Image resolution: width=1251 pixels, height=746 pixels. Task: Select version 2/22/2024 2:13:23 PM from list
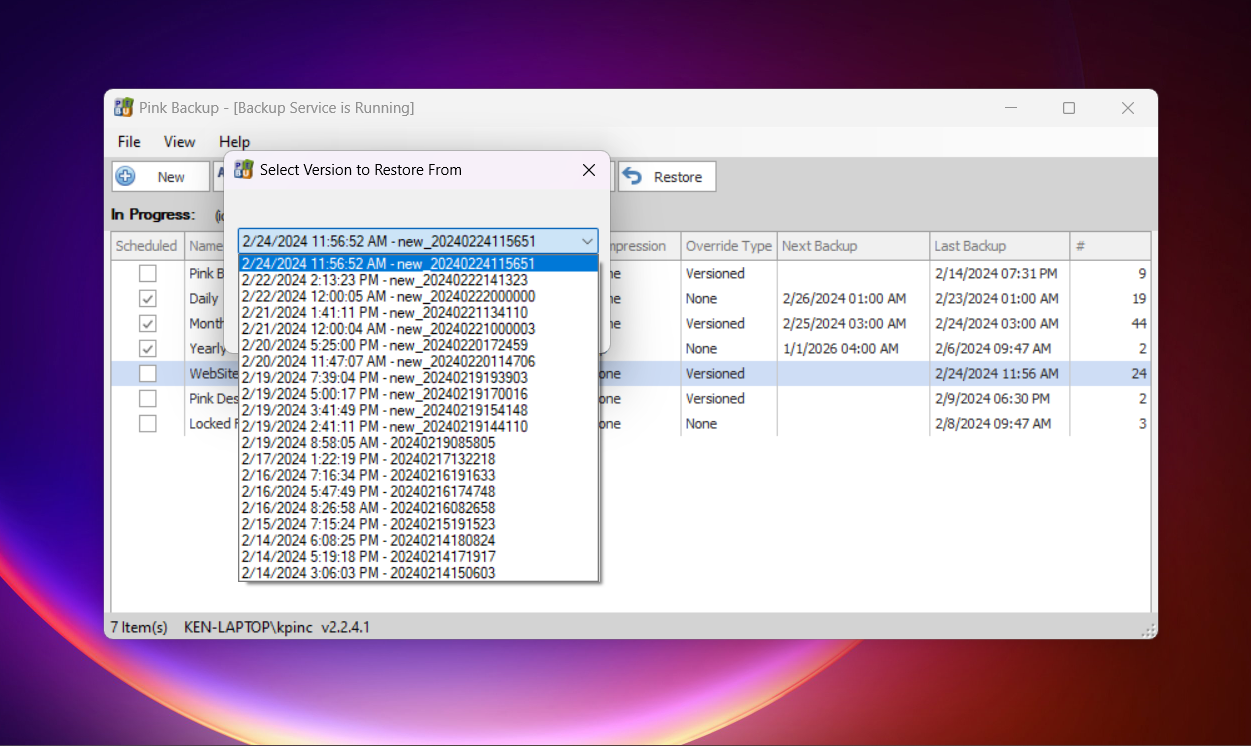(384, 280)
